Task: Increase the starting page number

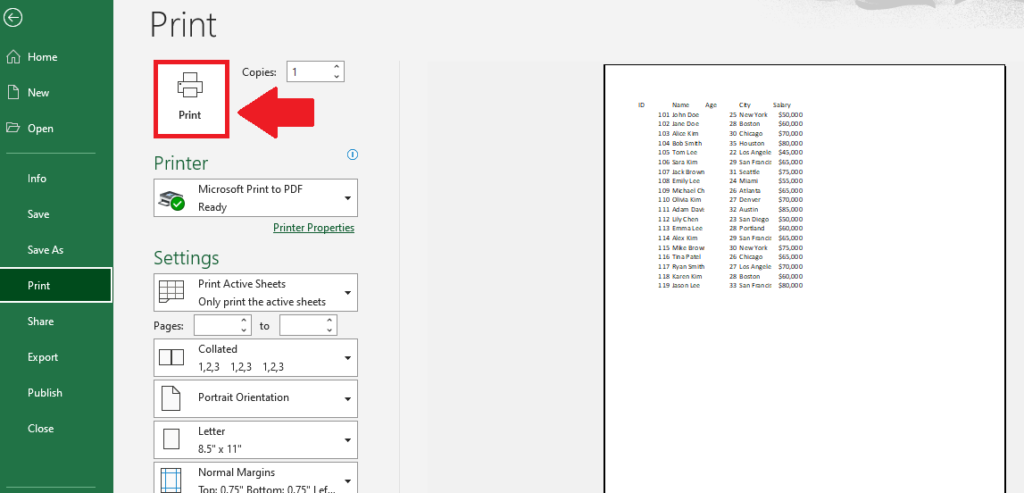Action: [x=244, y=320]
